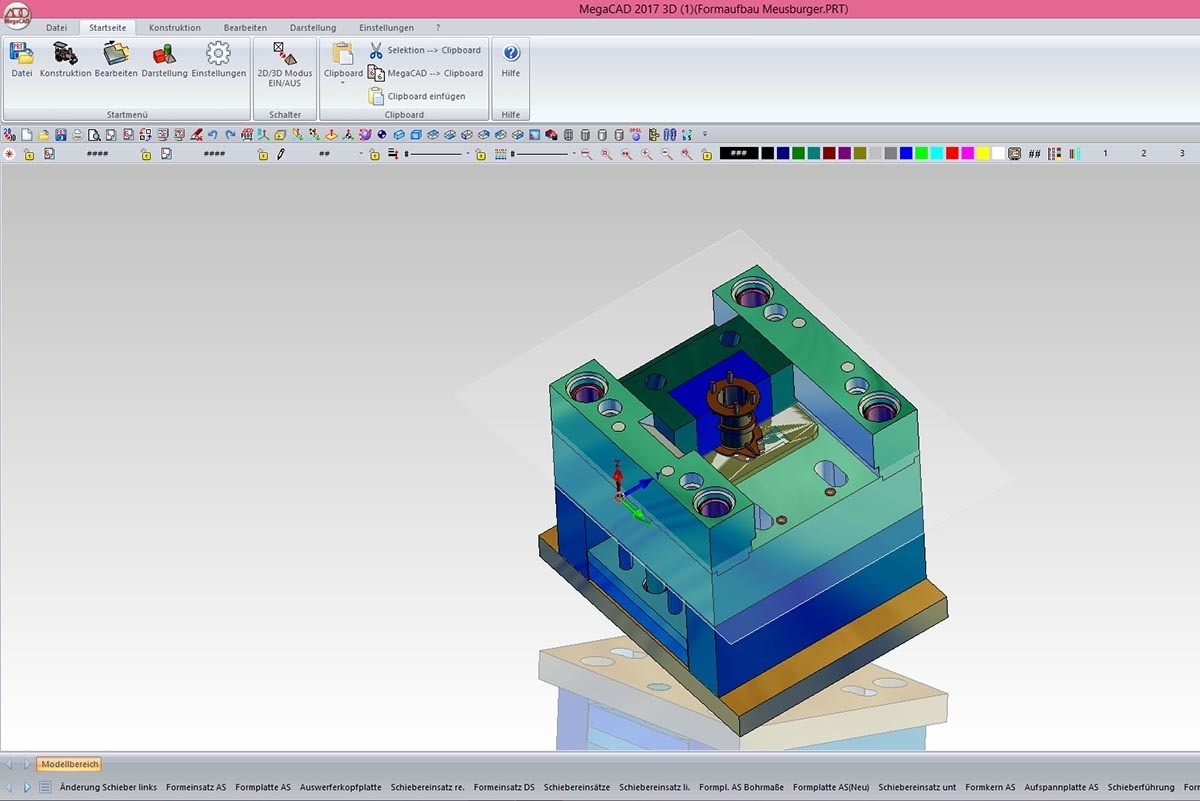Switch to the Einstellungen ribbon tab
Viewport: 1200px width, 801px height.
click(x=386, y=28)
